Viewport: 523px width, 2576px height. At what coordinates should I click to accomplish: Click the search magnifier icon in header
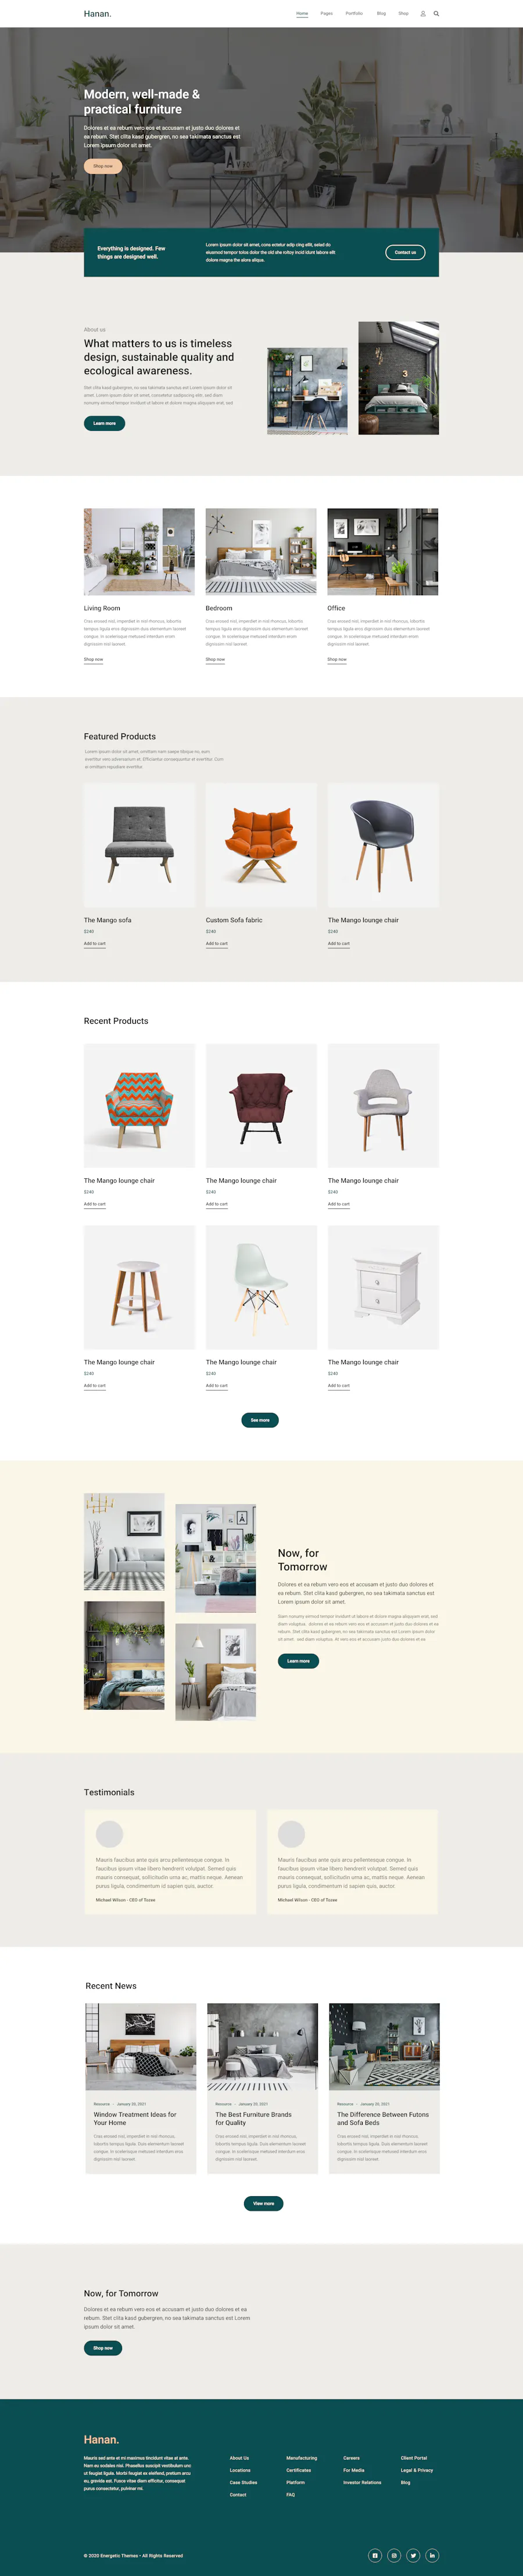click(x=436, y=14)
